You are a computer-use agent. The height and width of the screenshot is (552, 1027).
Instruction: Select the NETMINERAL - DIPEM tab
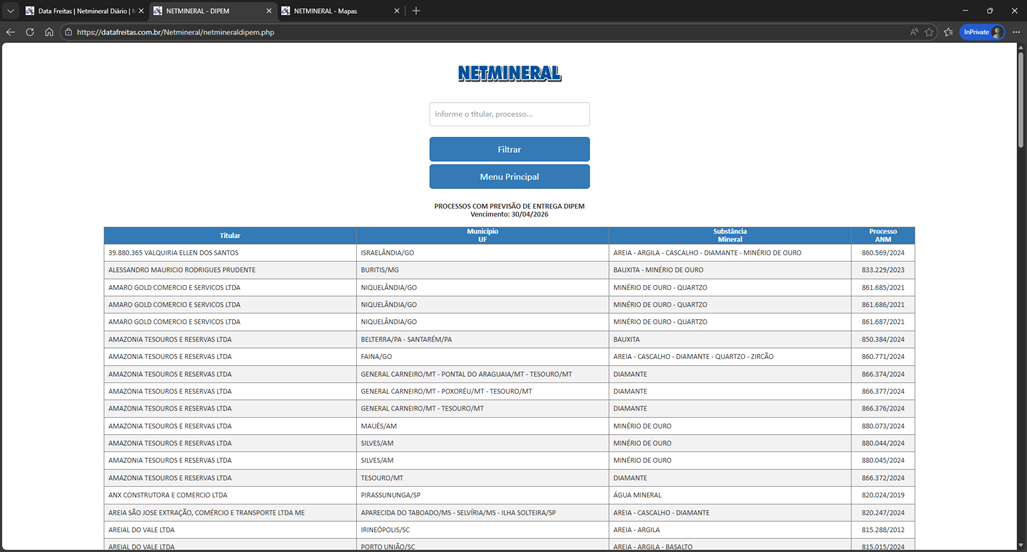[212, 11]
